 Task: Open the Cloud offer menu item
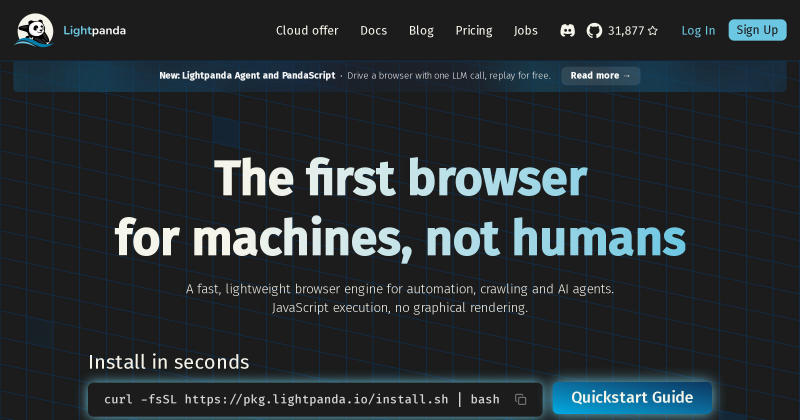click(307, 31)
